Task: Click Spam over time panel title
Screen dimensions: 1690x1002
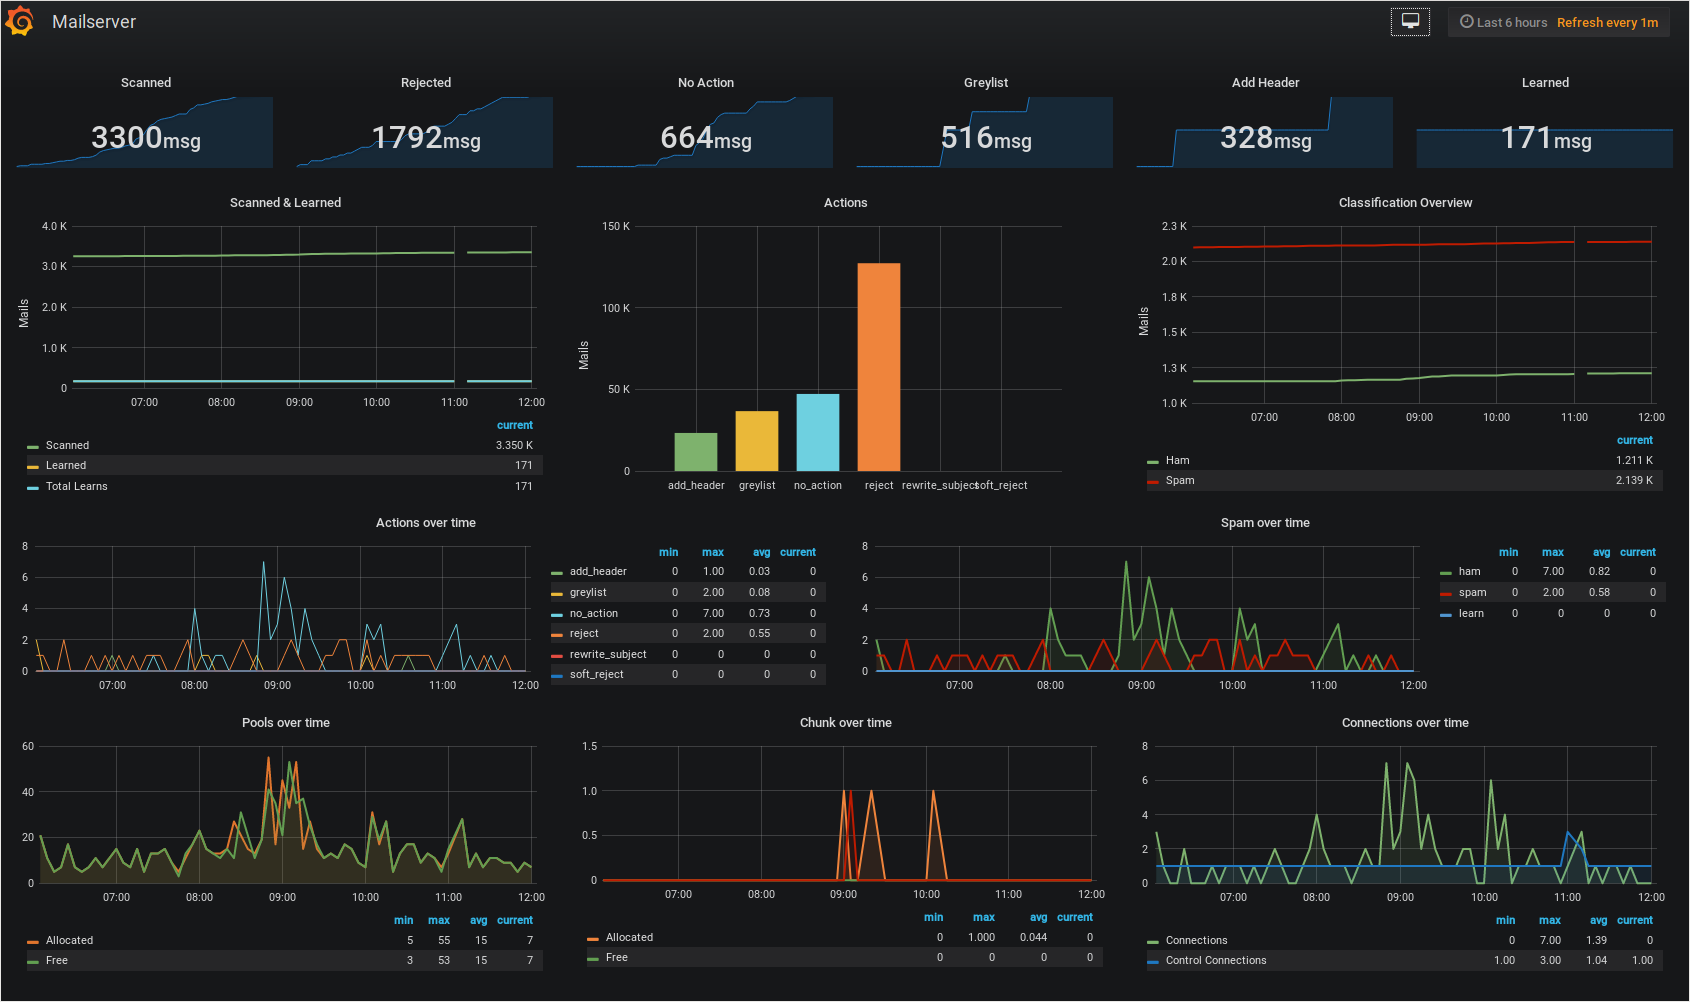Action: point(1265,523)
